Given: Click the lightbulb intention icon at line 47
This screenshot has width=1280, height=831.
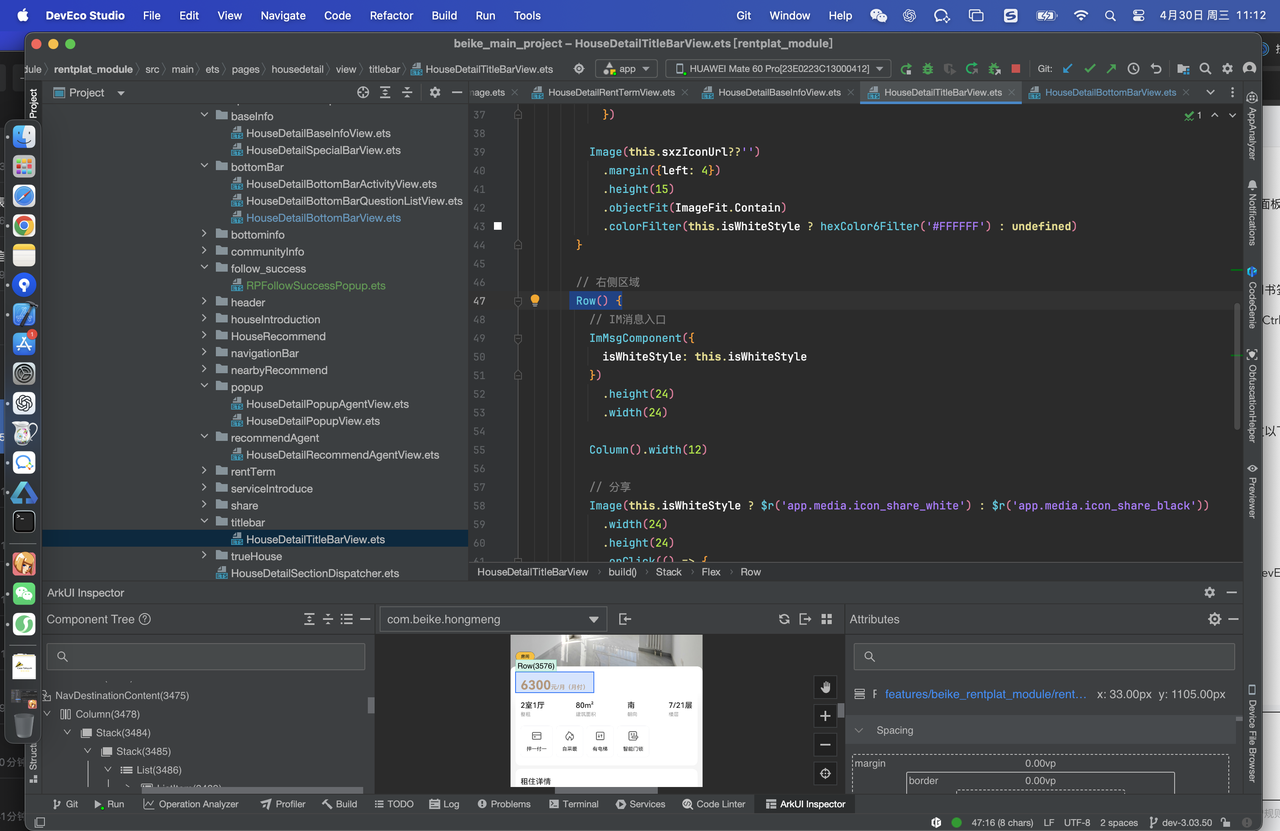Looking at the screenshot, I should tap(534, 301).
